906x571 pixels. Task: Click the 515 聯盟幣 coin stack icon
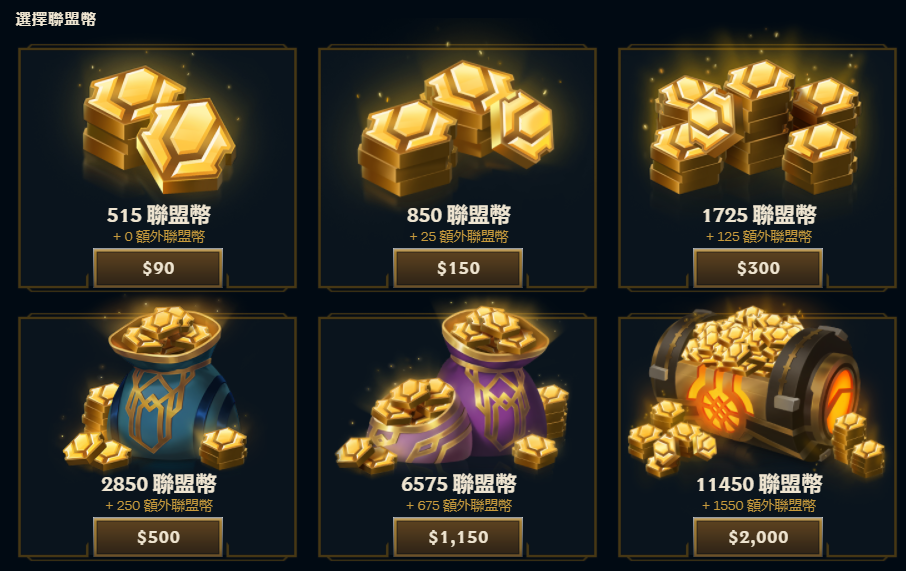pyautogui.click(x=159, y=129)
